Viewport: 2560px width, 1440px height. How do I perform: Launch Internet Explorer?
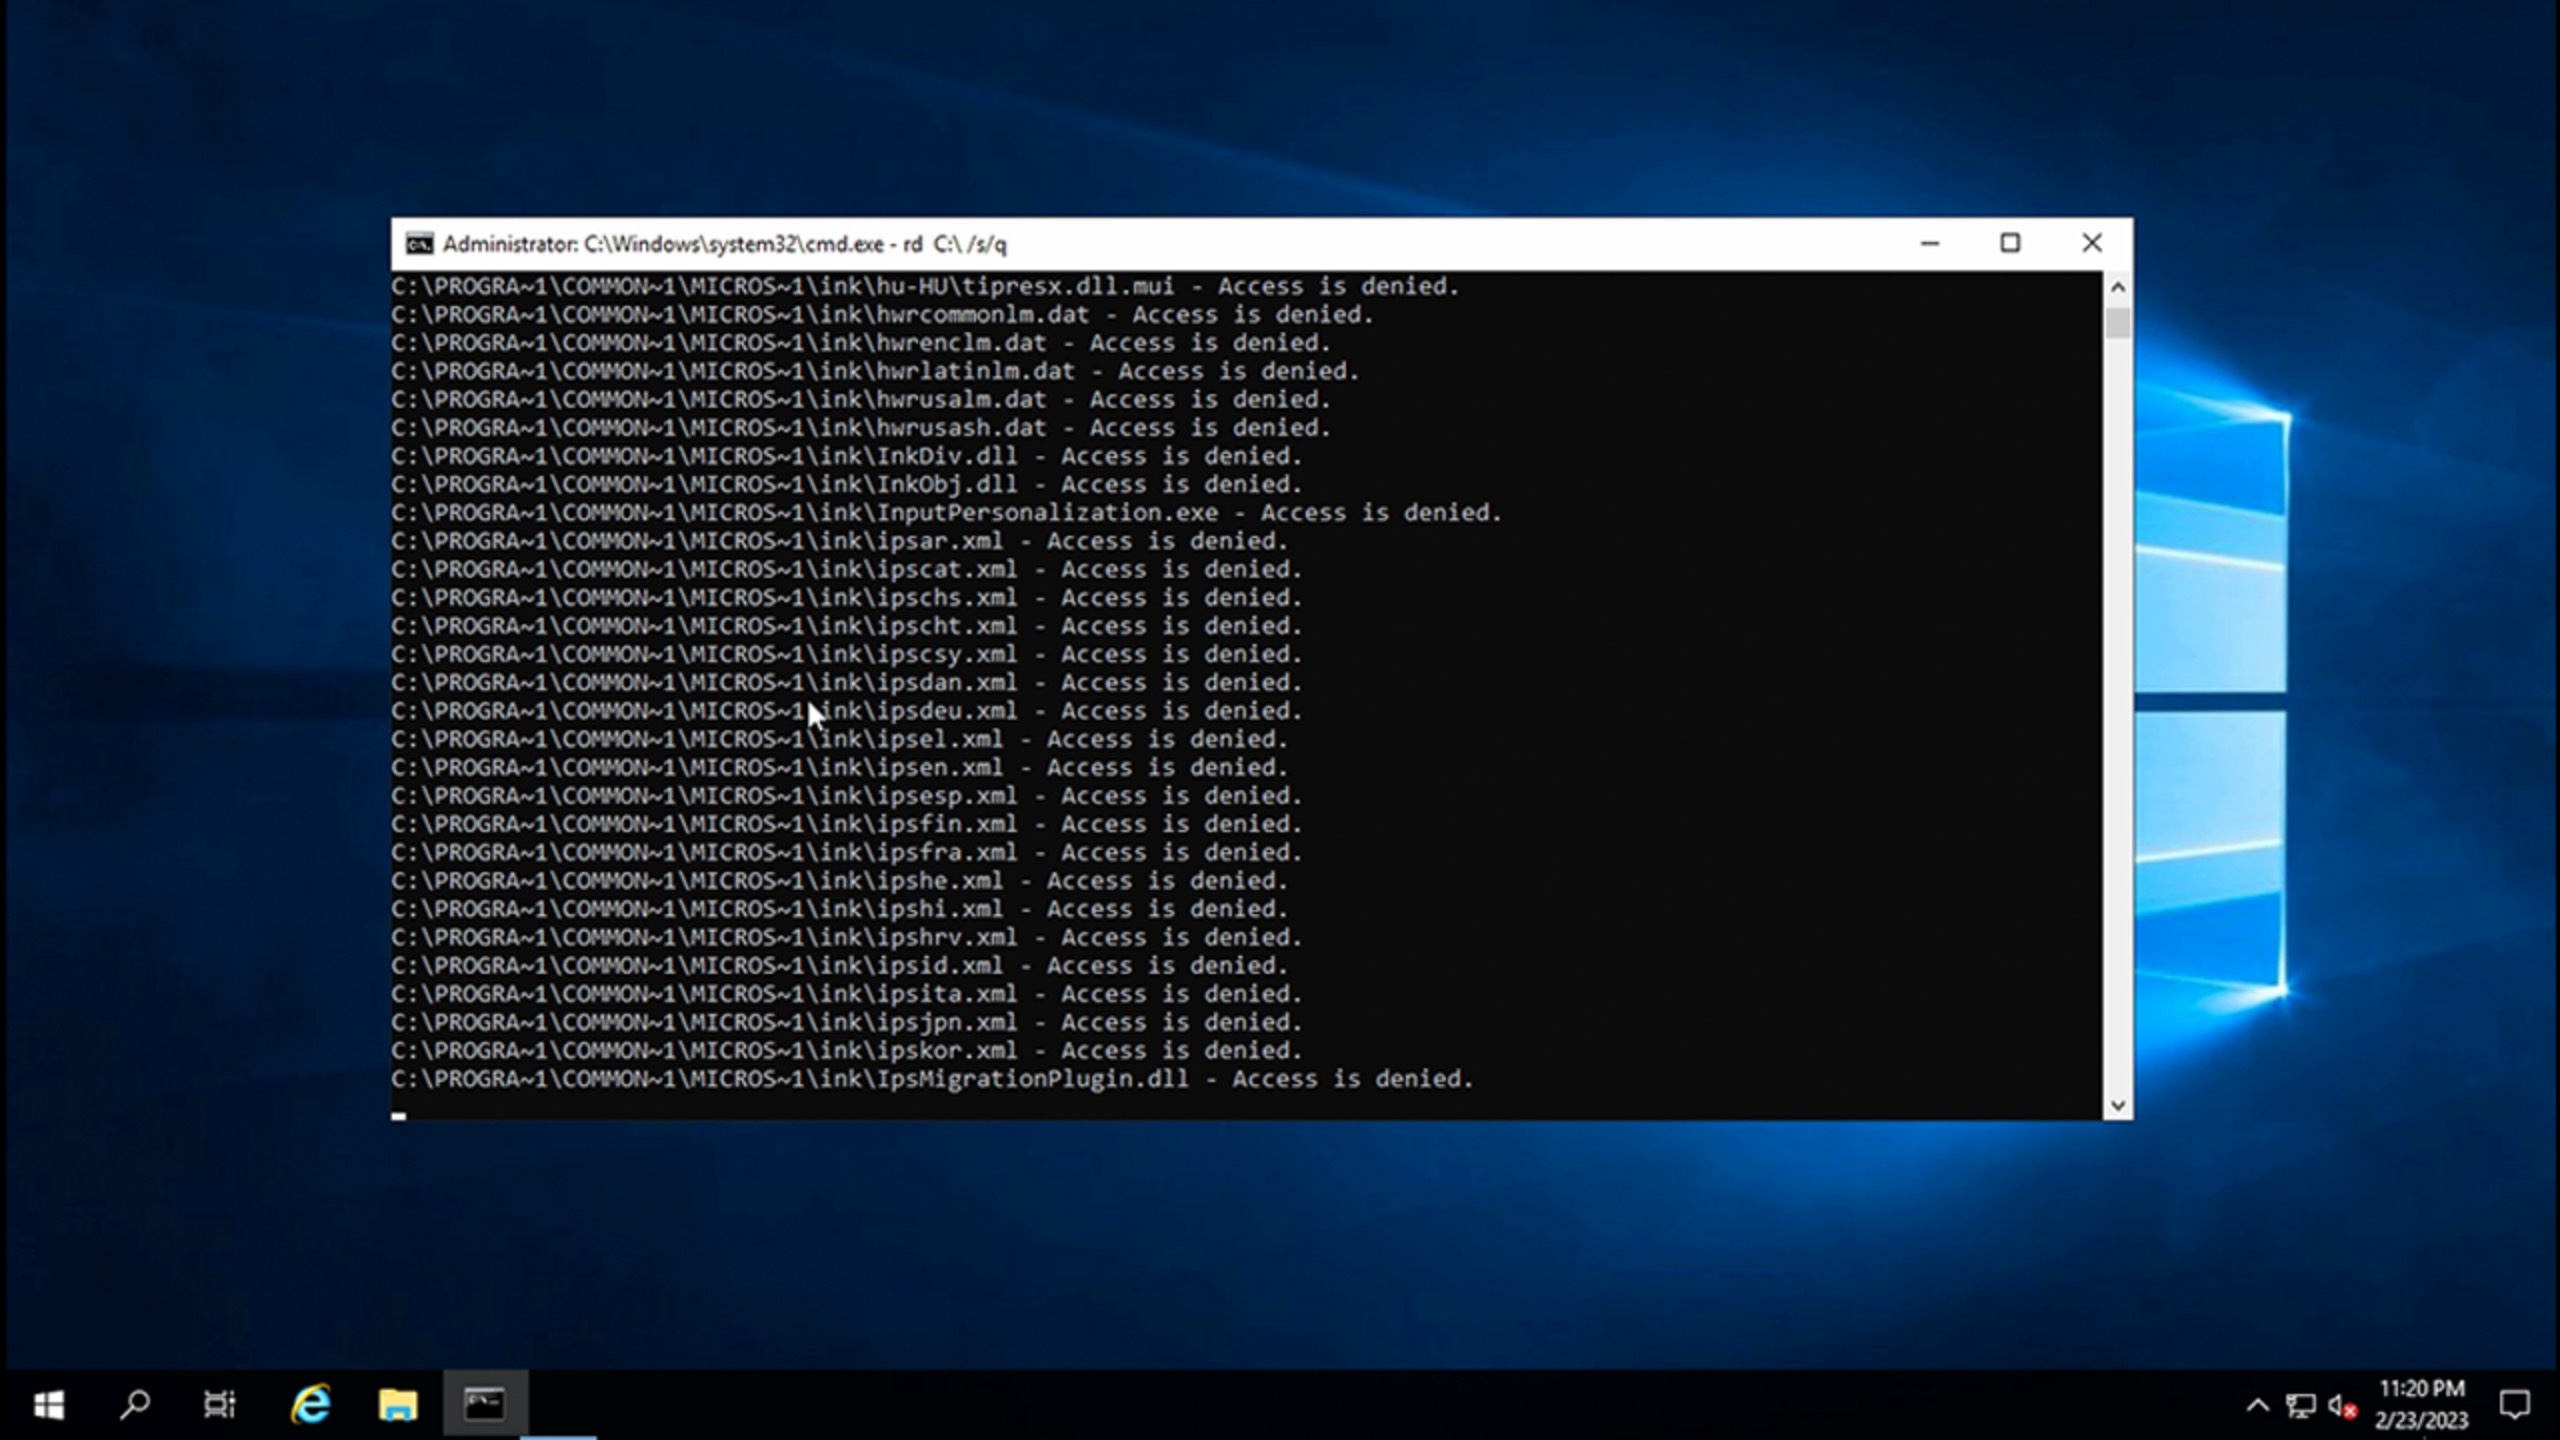[x=310, y=1403]
